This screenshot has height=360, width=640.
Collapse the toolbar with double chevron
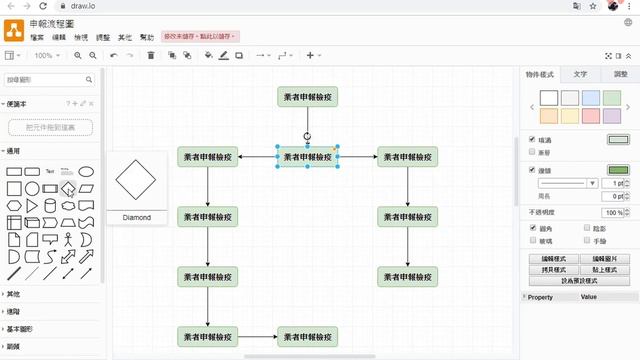pos(629,56)
